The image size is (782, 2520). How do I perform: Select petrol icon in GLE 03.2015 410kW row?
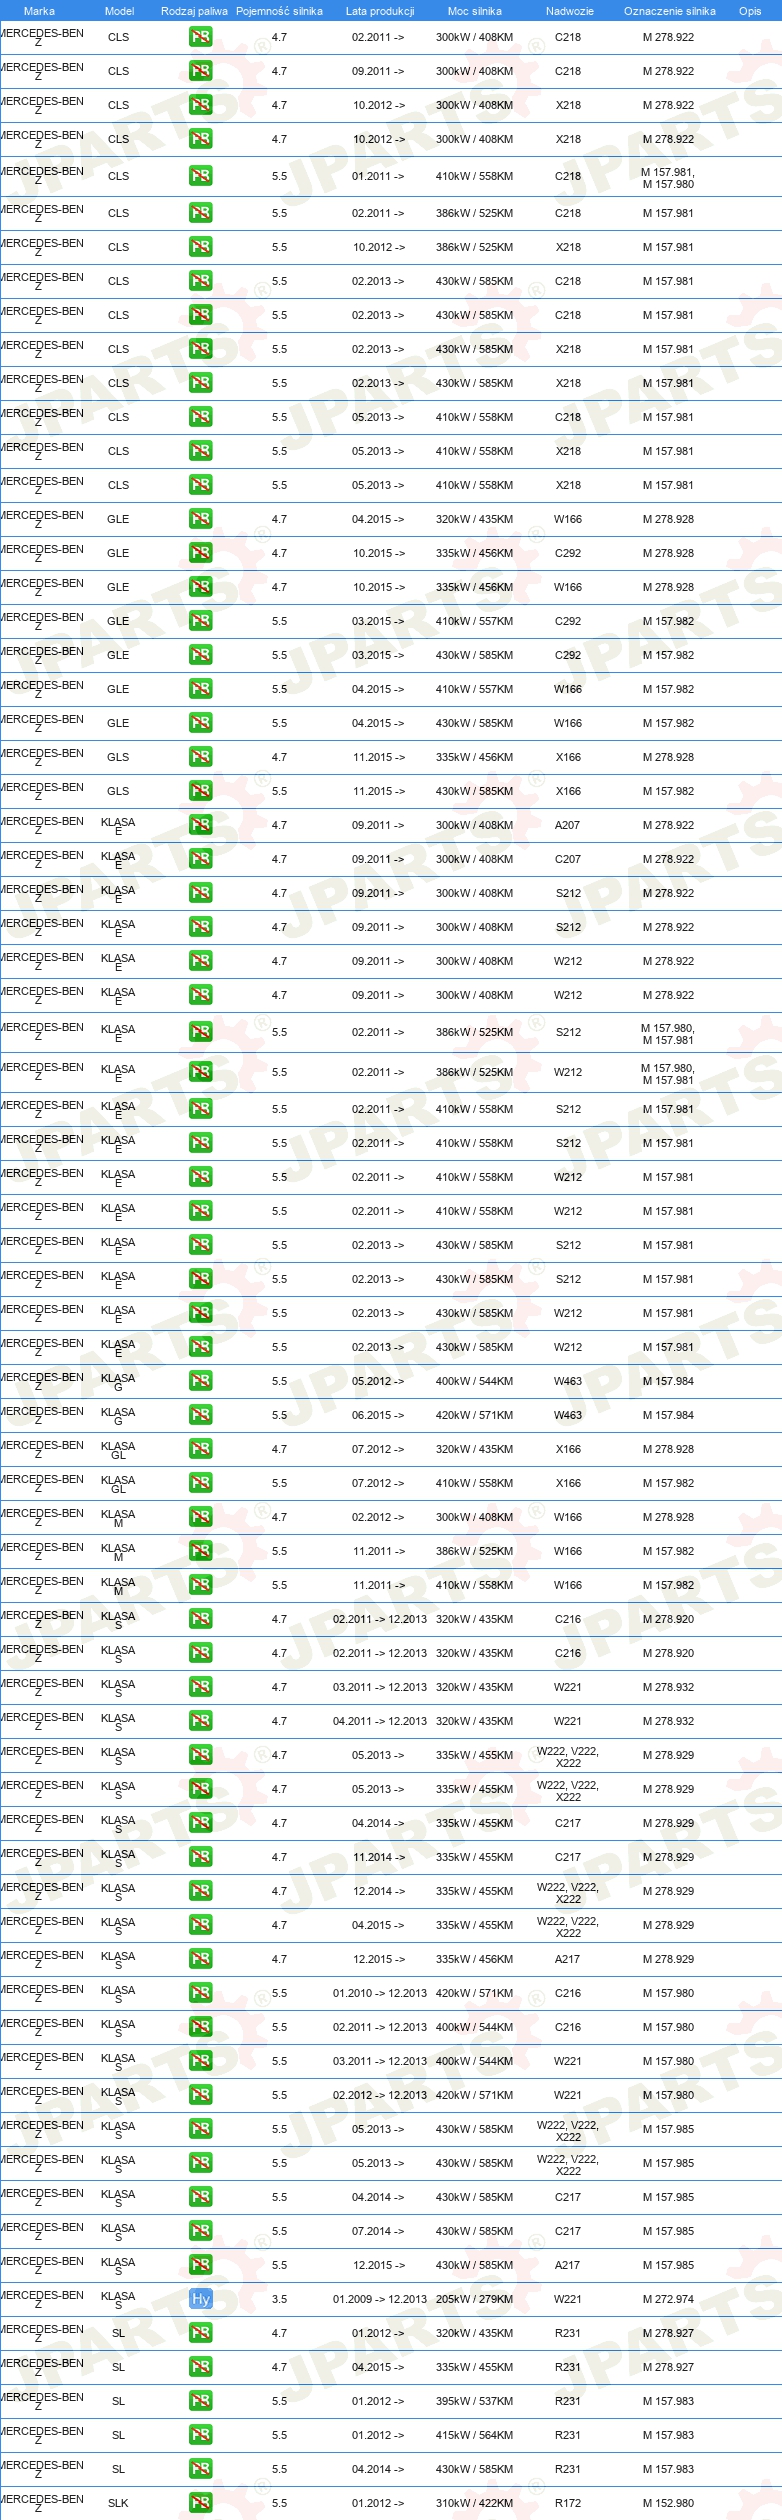200,621
